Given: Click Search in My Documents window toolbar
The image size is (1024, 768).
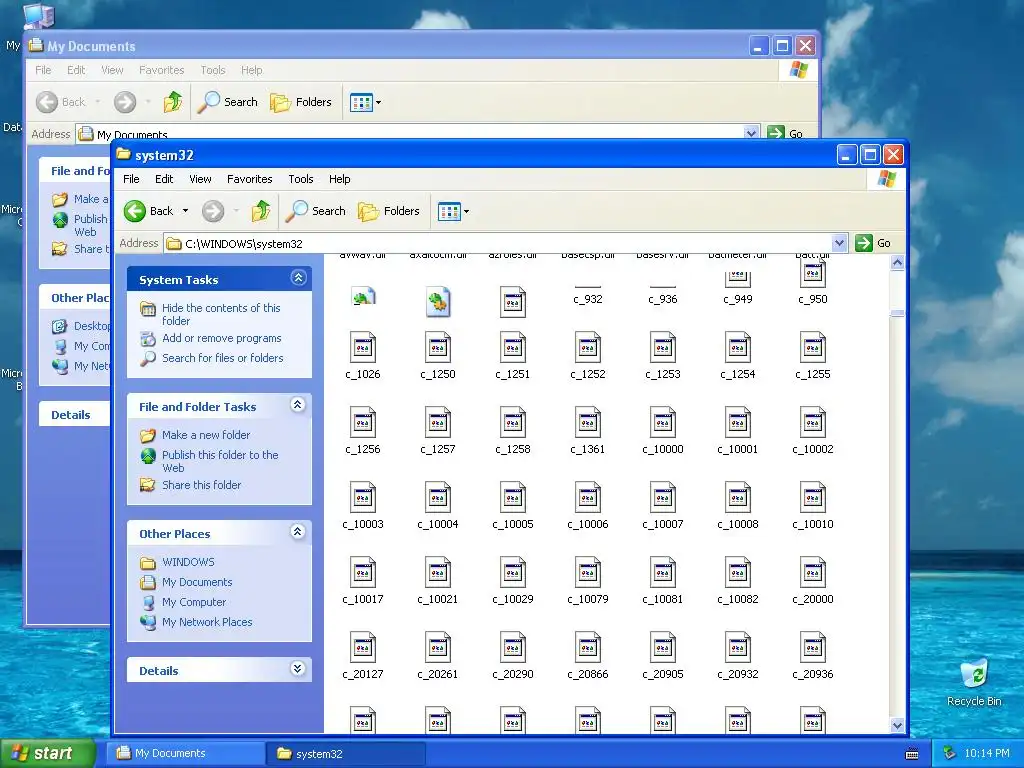Looking at the screenshot, I should click(x=228, y=102).
